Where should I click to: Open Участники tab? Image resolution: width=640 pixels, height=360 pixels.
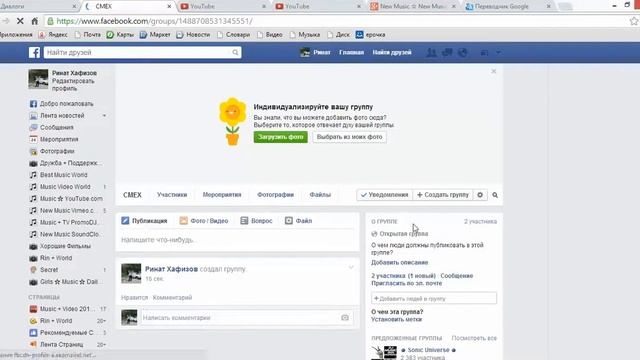[x=172, y=195]
